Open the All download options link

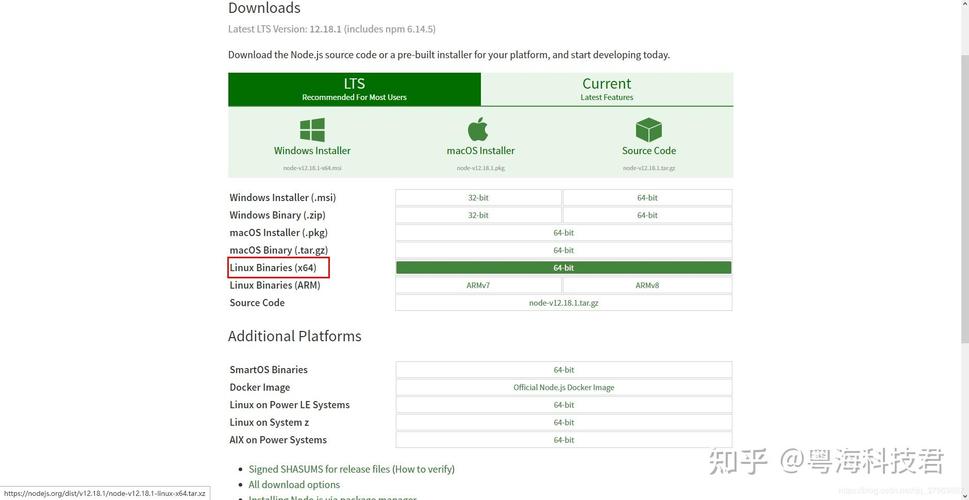point(294,485)
